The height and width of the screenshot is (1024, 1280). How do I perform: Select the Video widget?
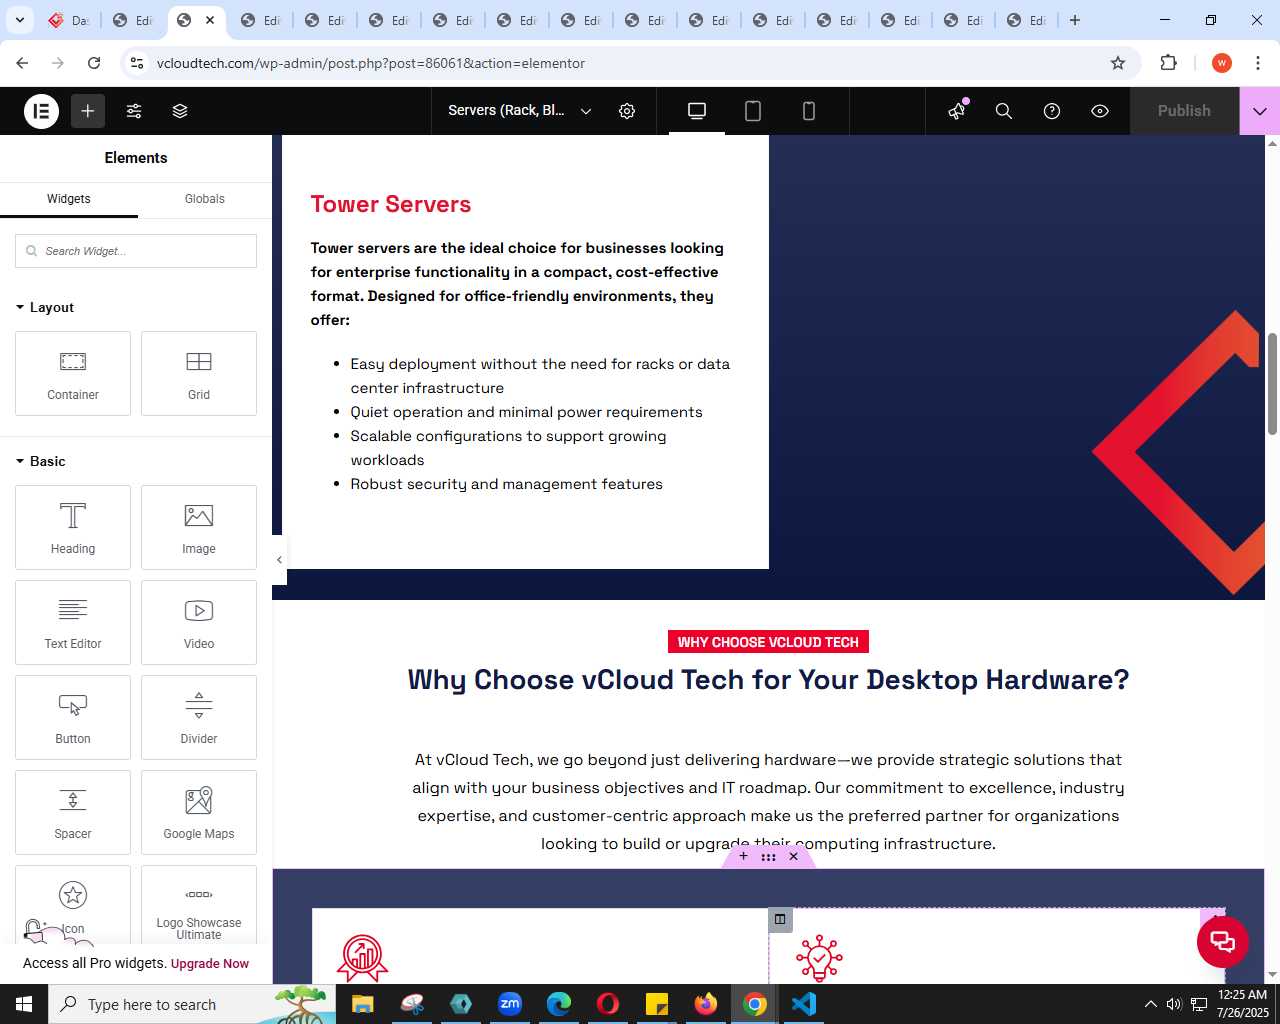point(199,622)
